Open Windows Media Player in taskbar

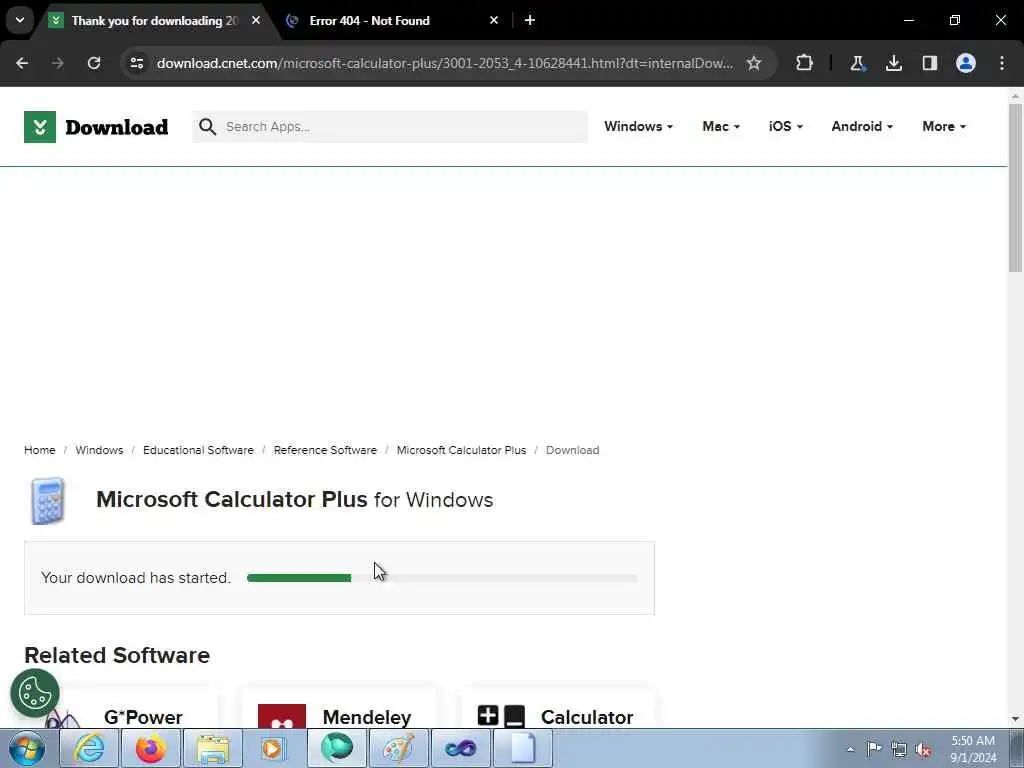pos(274,748)
